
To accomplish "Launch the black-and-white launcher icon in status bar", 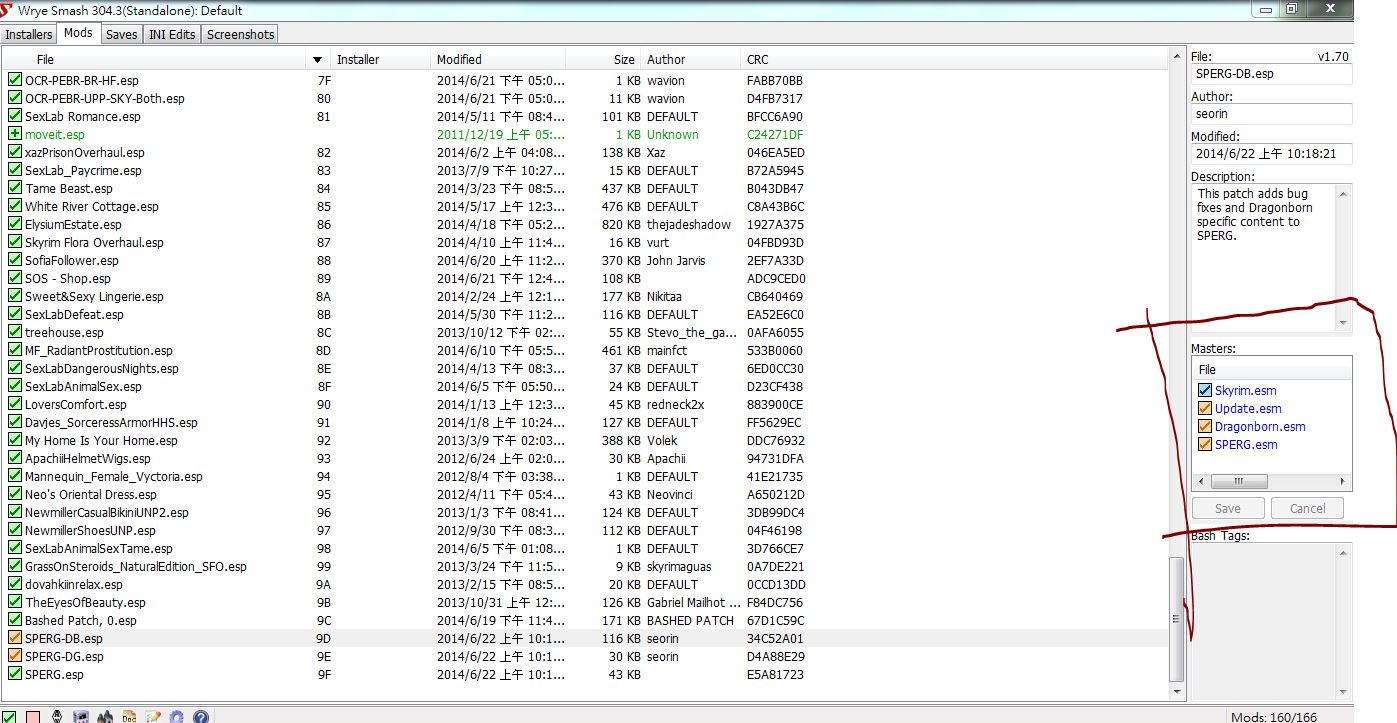I will coord(57,716).
